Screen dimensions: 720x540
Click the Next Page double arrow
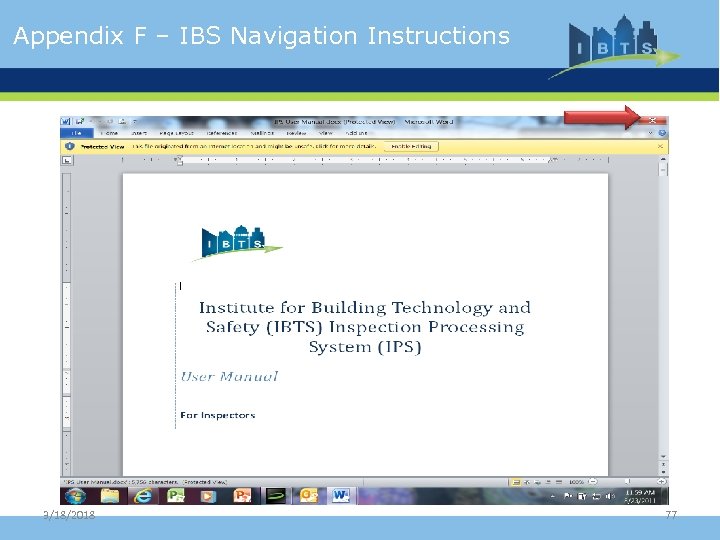pos(663,472)
